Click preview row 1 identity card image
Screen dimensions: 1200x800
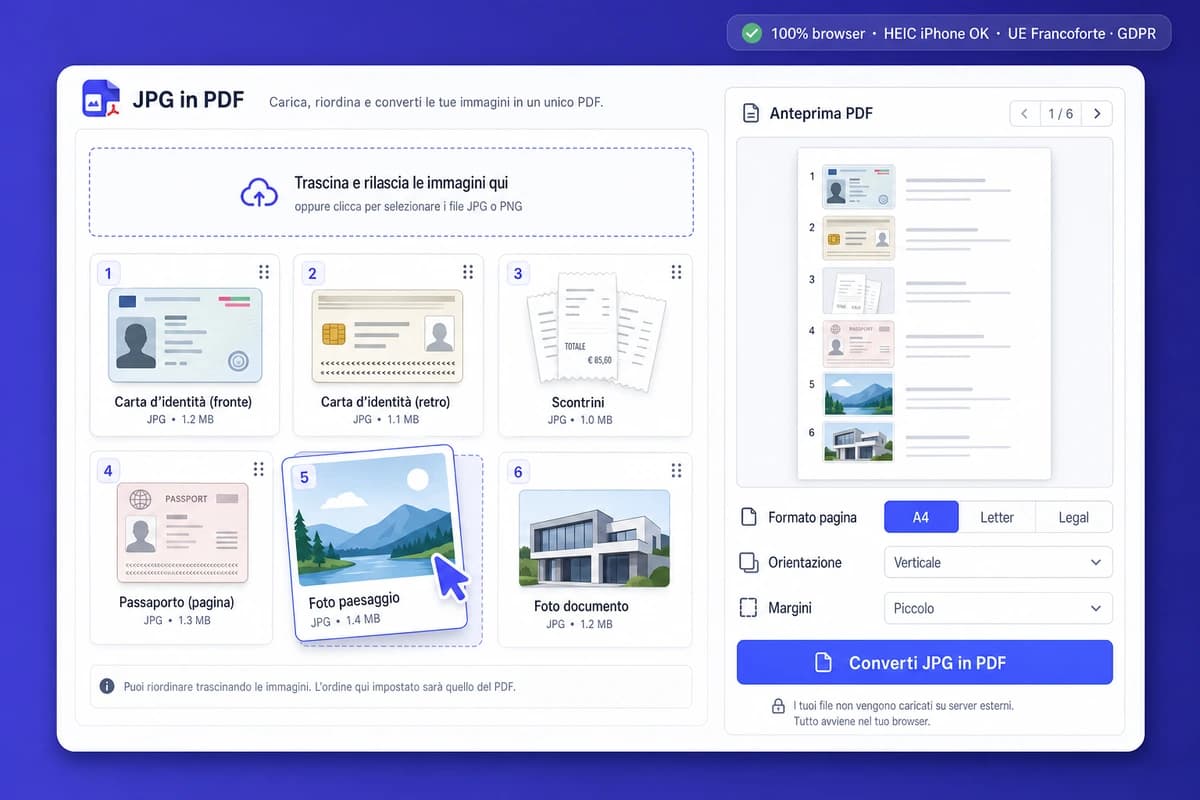click(x=858, y=186)
